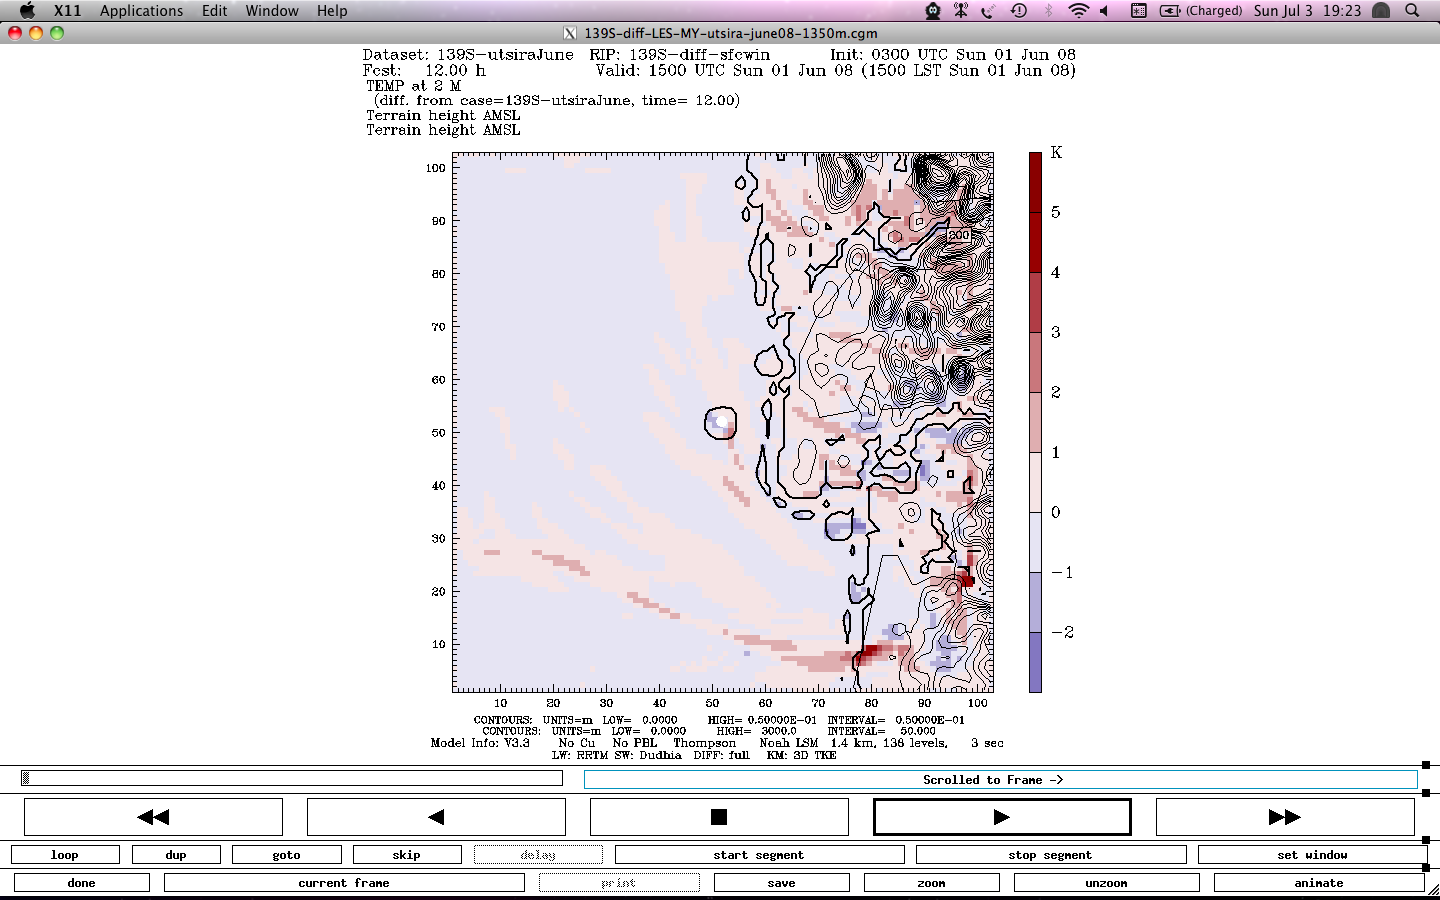The height and width of the screenshot is (900, 1440).
Task: Click the fast forward double-arrow button
Action: coord(1285,817)
